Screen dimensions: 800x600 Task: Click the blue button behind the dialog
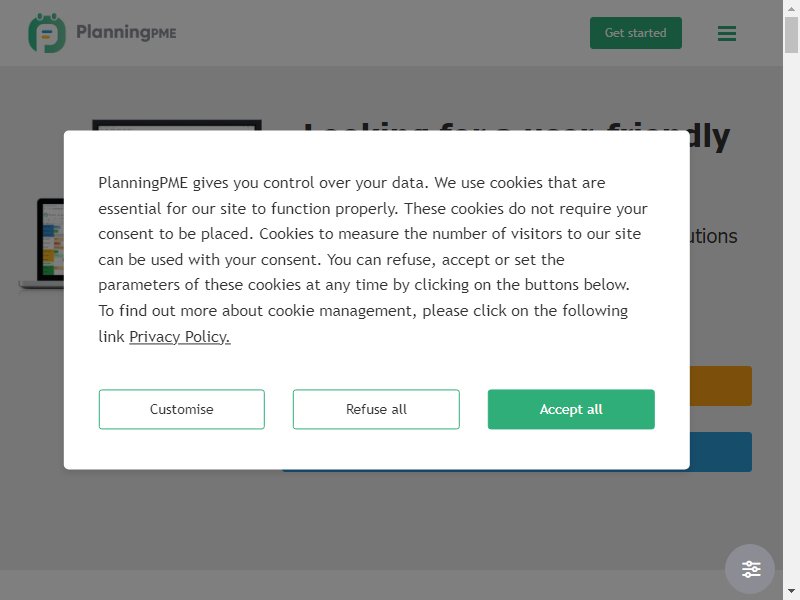pyautogui.click(x=720, y=452)
